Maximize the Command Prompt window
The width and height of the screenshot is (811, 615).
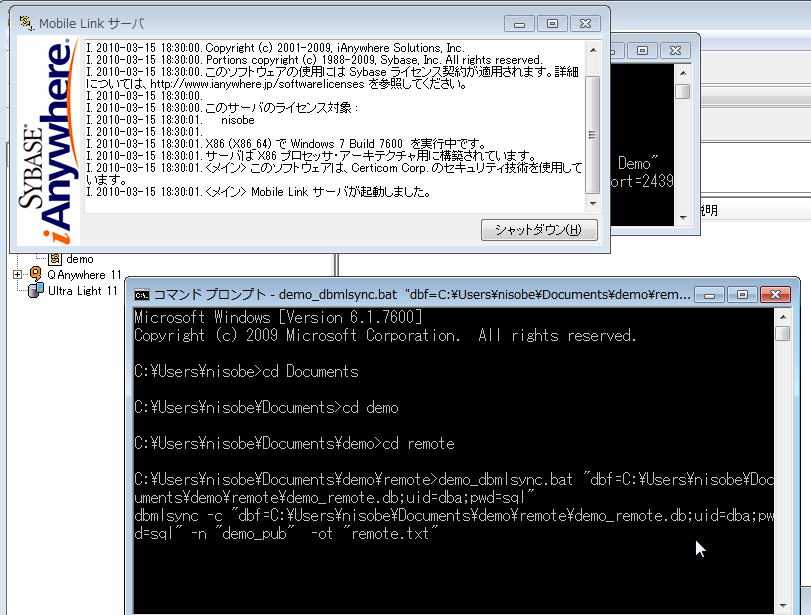tap(741, 295)
